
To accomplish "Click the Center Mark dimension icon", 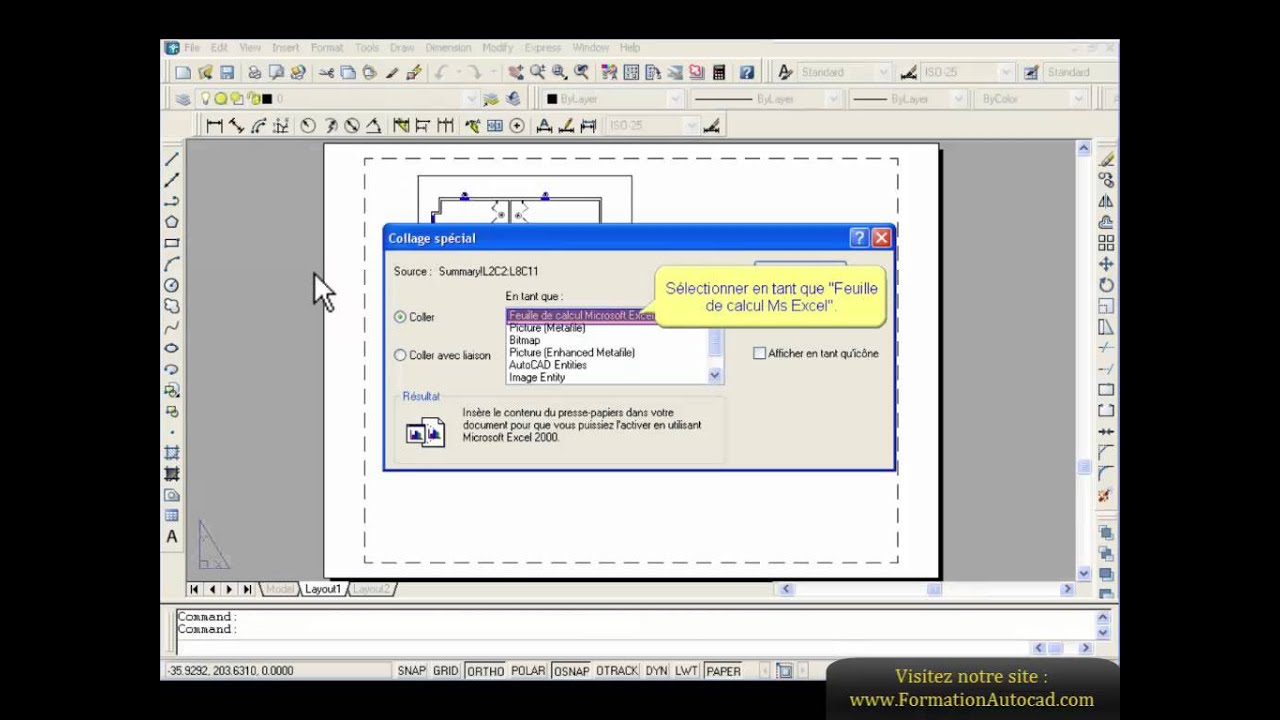I will pyautogui.click(x=517, y=126).
